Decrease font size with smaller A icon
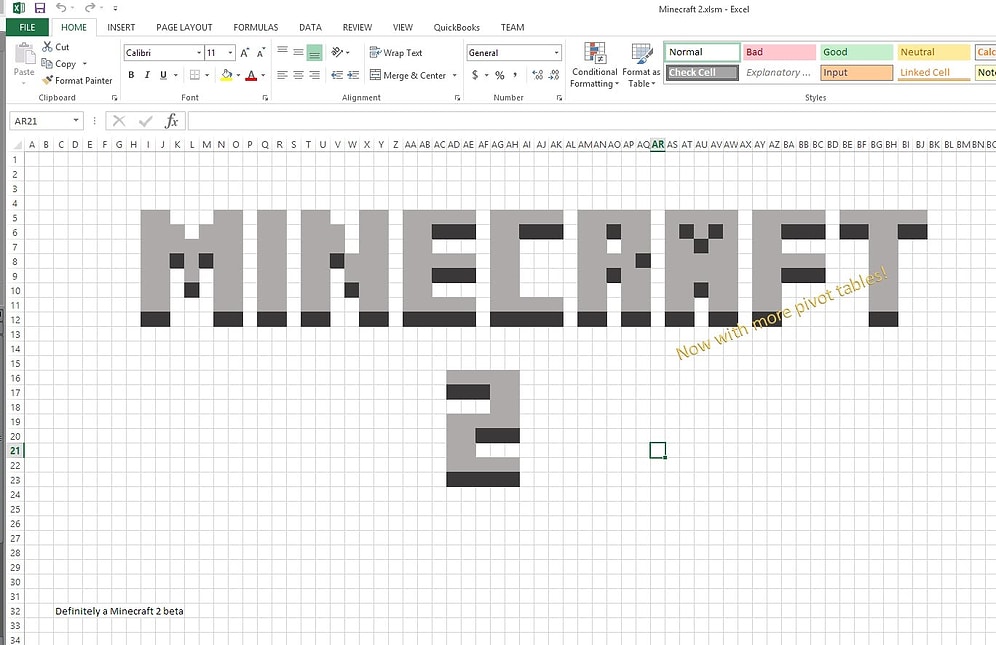The width and height of the screenshot is (996, 645). 260,53
